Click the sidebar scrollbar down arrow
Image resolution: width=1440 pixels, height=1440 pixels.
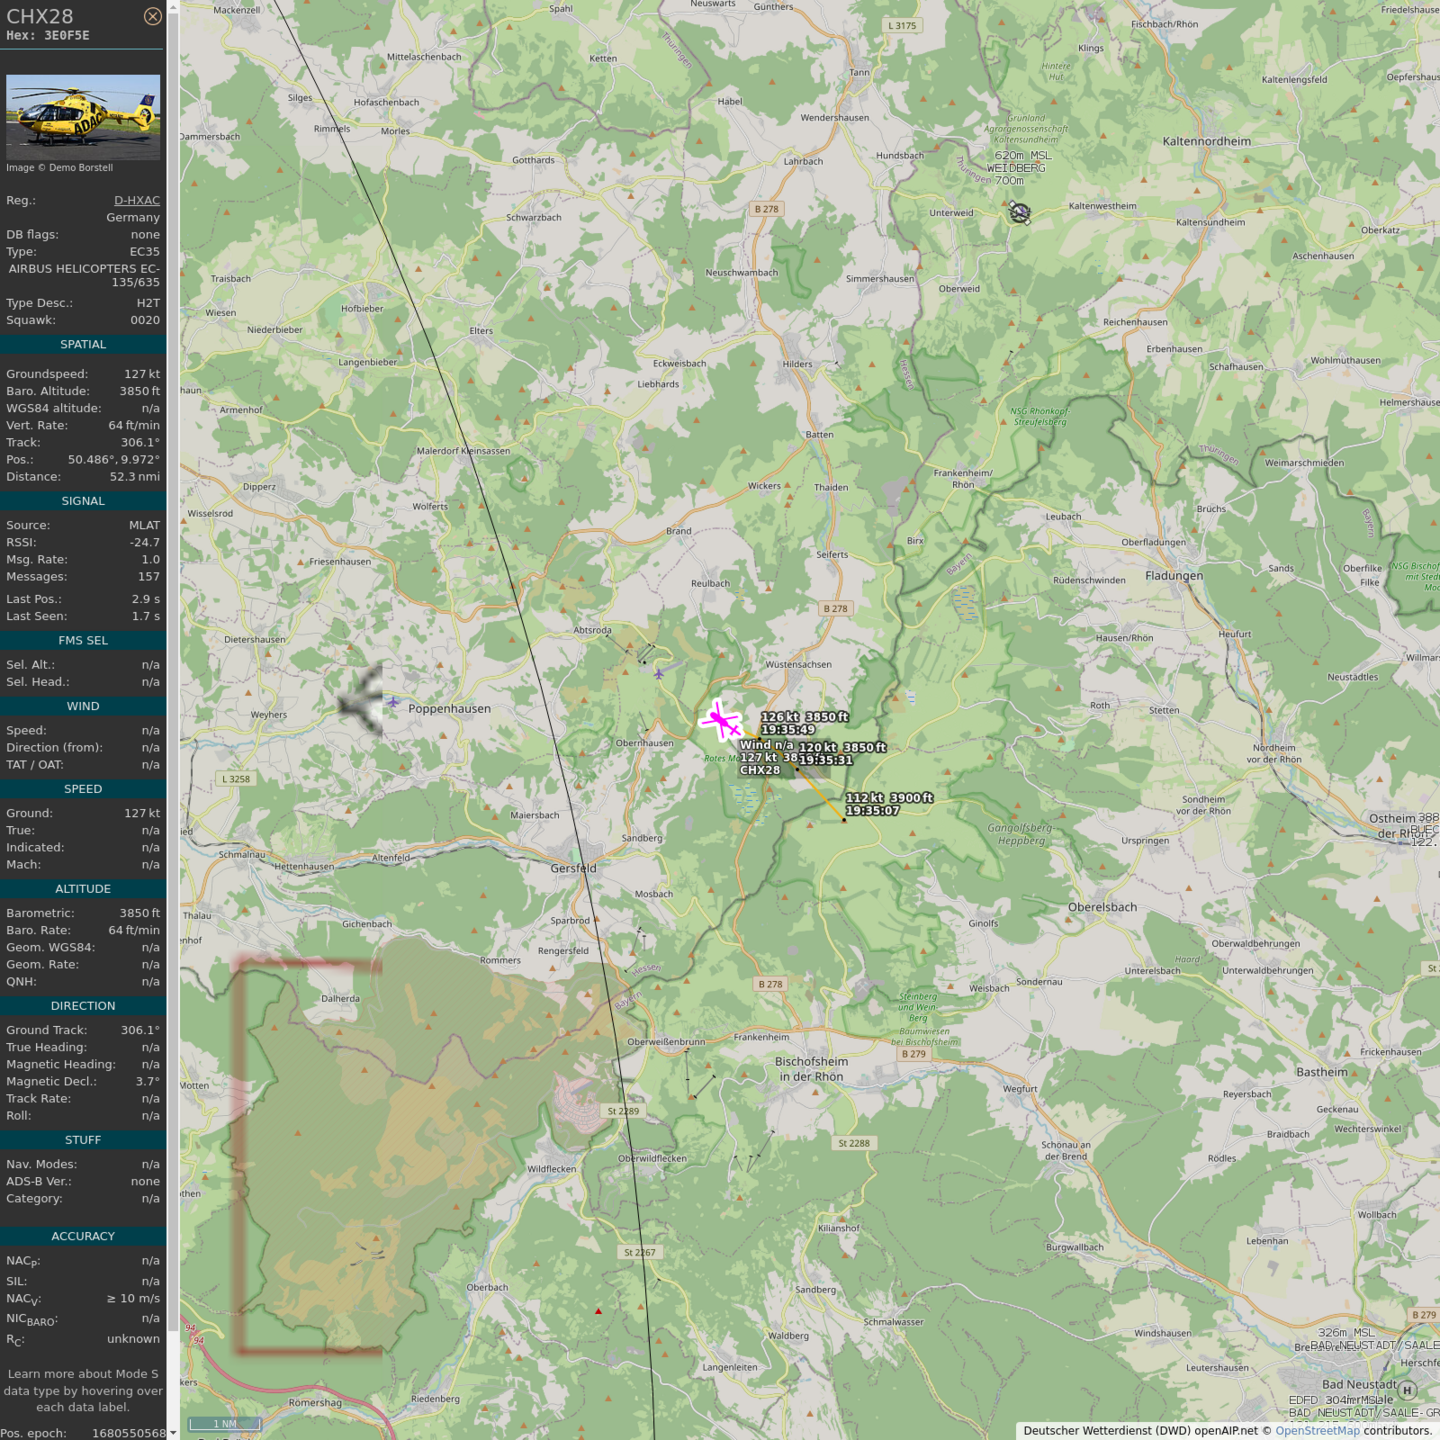(x=173, y=1433)
